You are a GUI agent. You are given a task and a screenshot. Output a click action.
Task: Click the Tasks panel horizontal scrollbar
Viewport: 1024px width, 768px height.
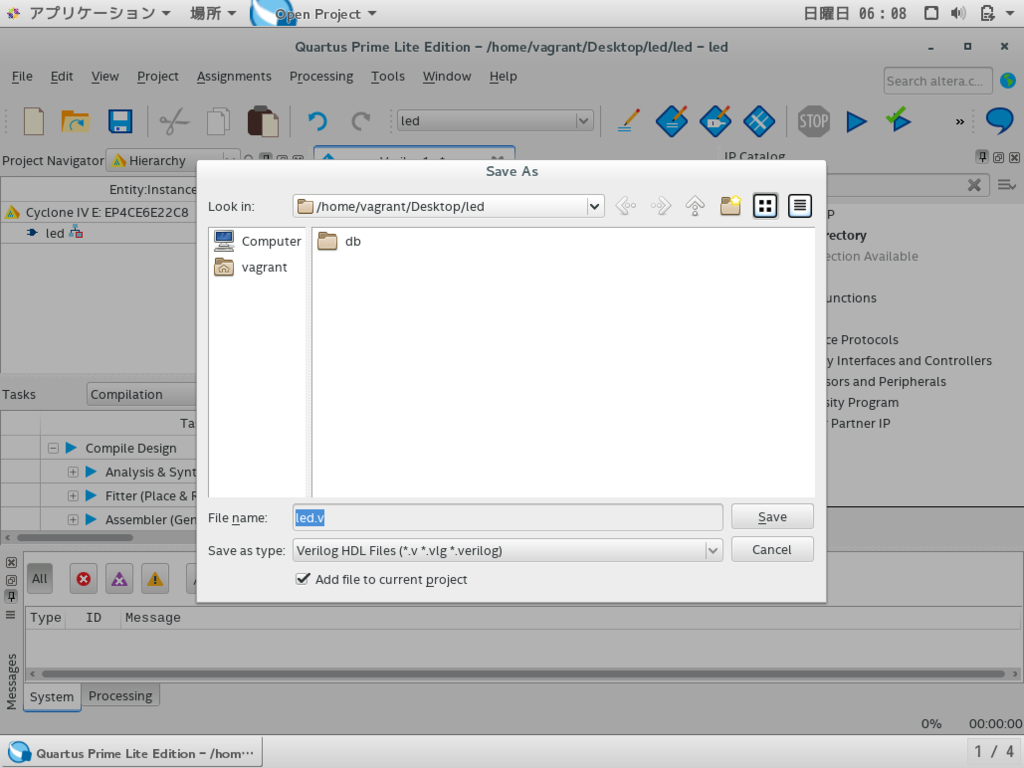75,537
